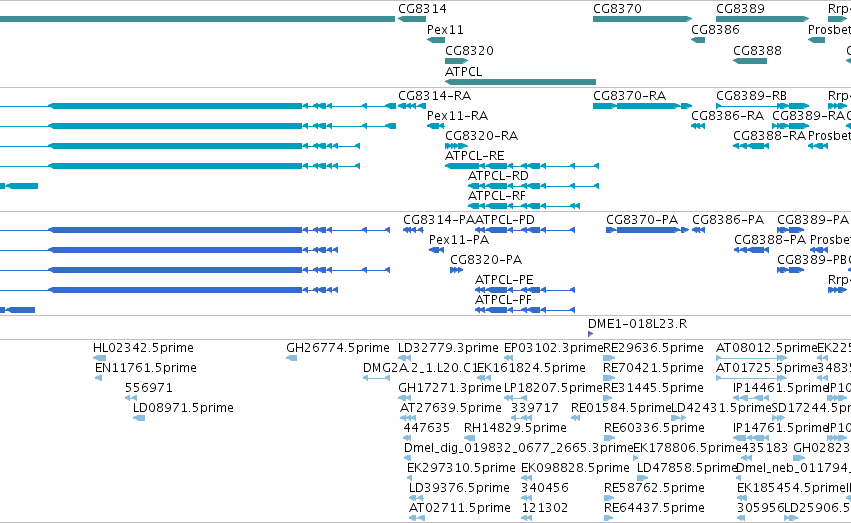Image resolution: width=851 pixels, height=523 pixels.
Task: Select the CG8389-RA transcript label
Action: pyautogui.click(x=809, y=116)
